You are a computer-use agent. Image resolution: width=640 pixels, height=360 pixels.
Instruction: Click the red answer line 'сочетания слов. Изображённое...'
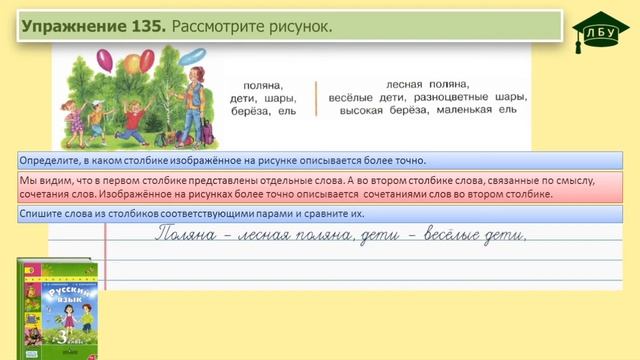[286, 194]
